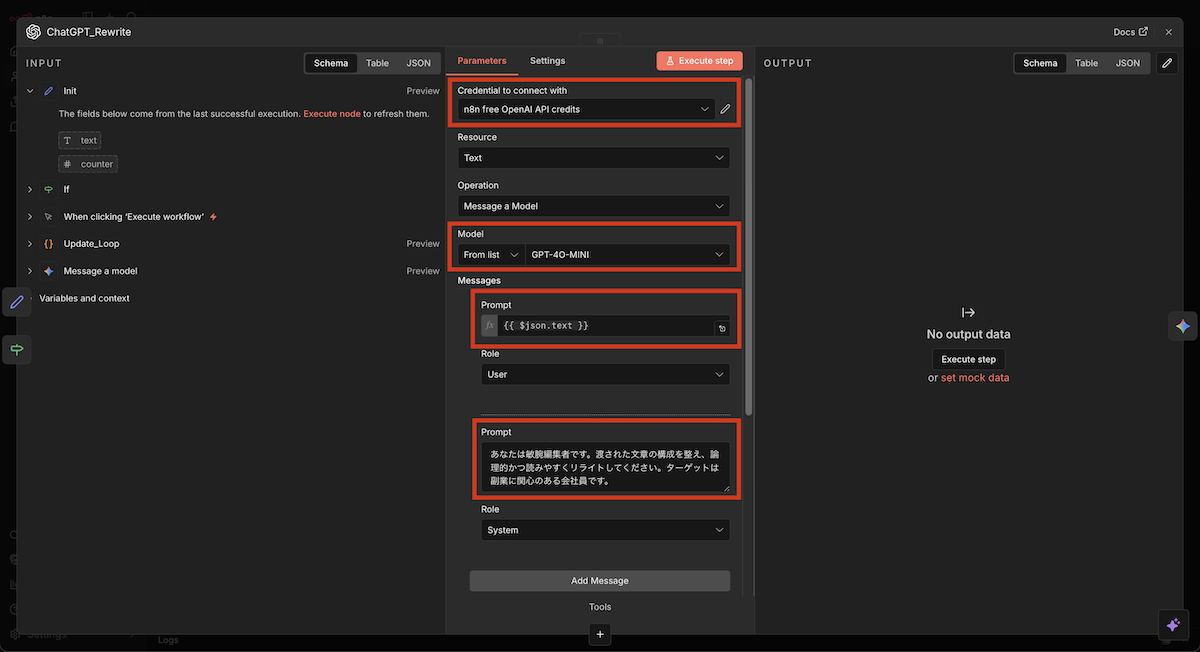
Task: Select the Parameters tab
Action: [482, 61]
